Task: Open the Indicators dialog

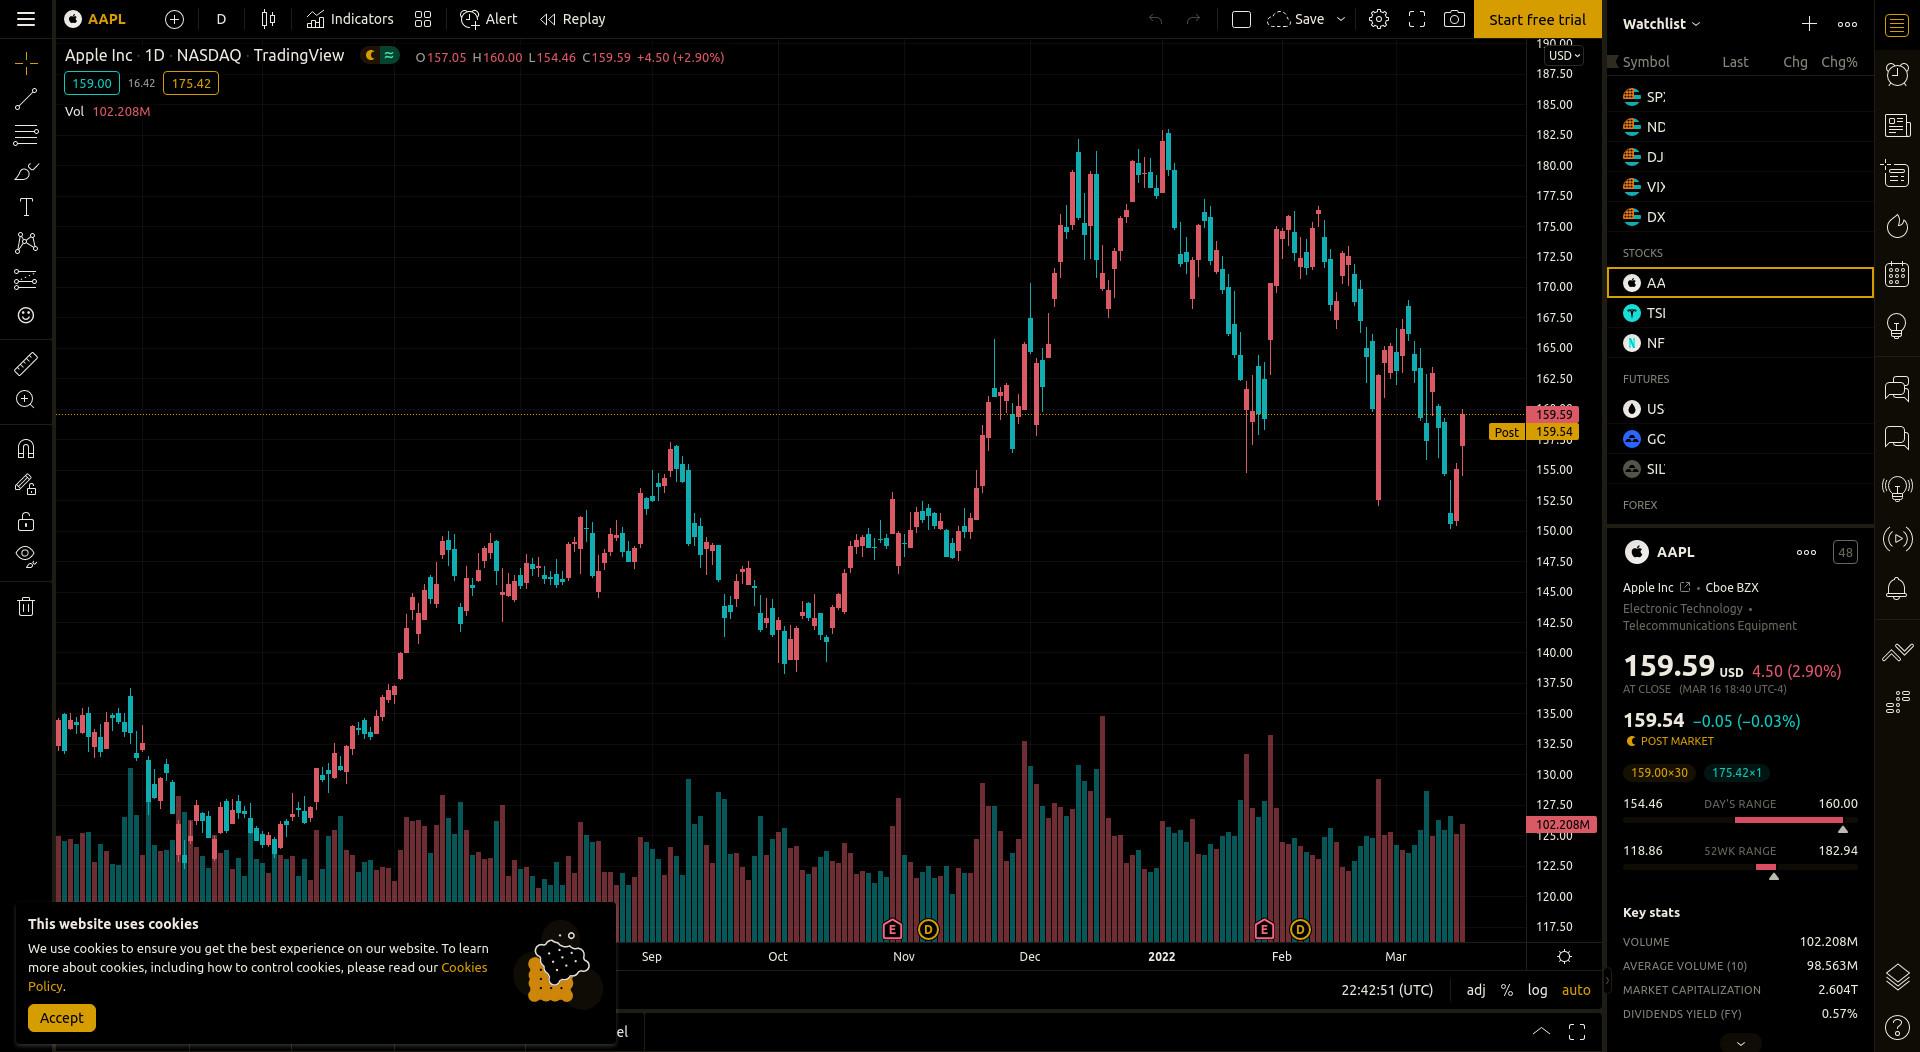Action: coord(350,19)
